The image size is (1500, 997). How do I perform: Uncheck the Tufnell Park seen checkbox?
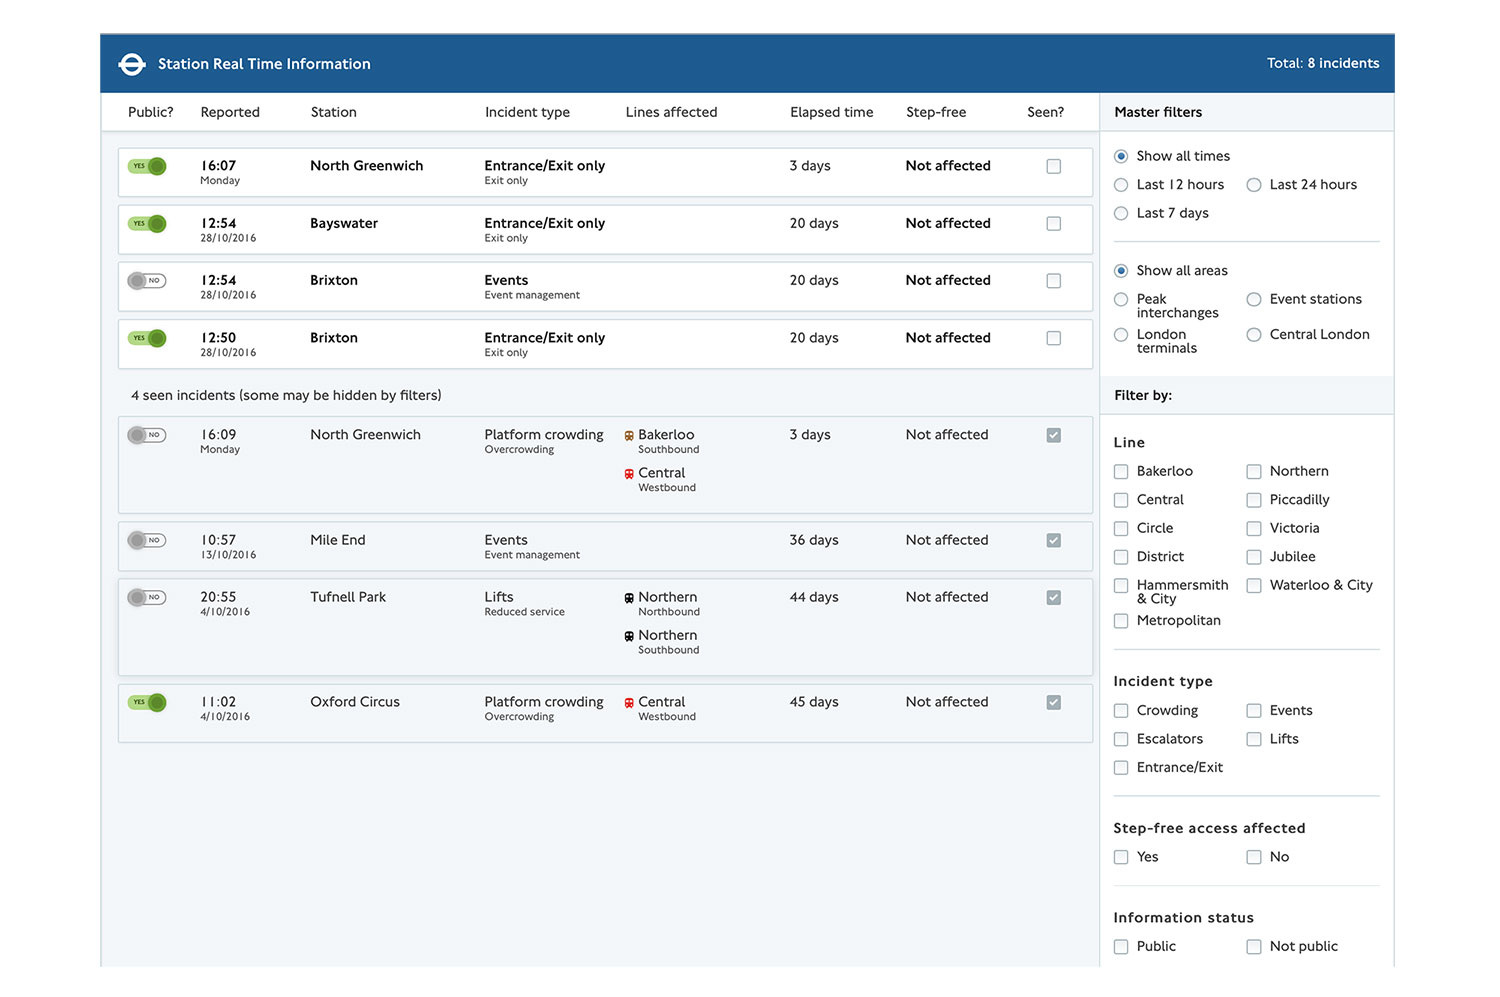pyautogui.click(x=1053, y=597)
